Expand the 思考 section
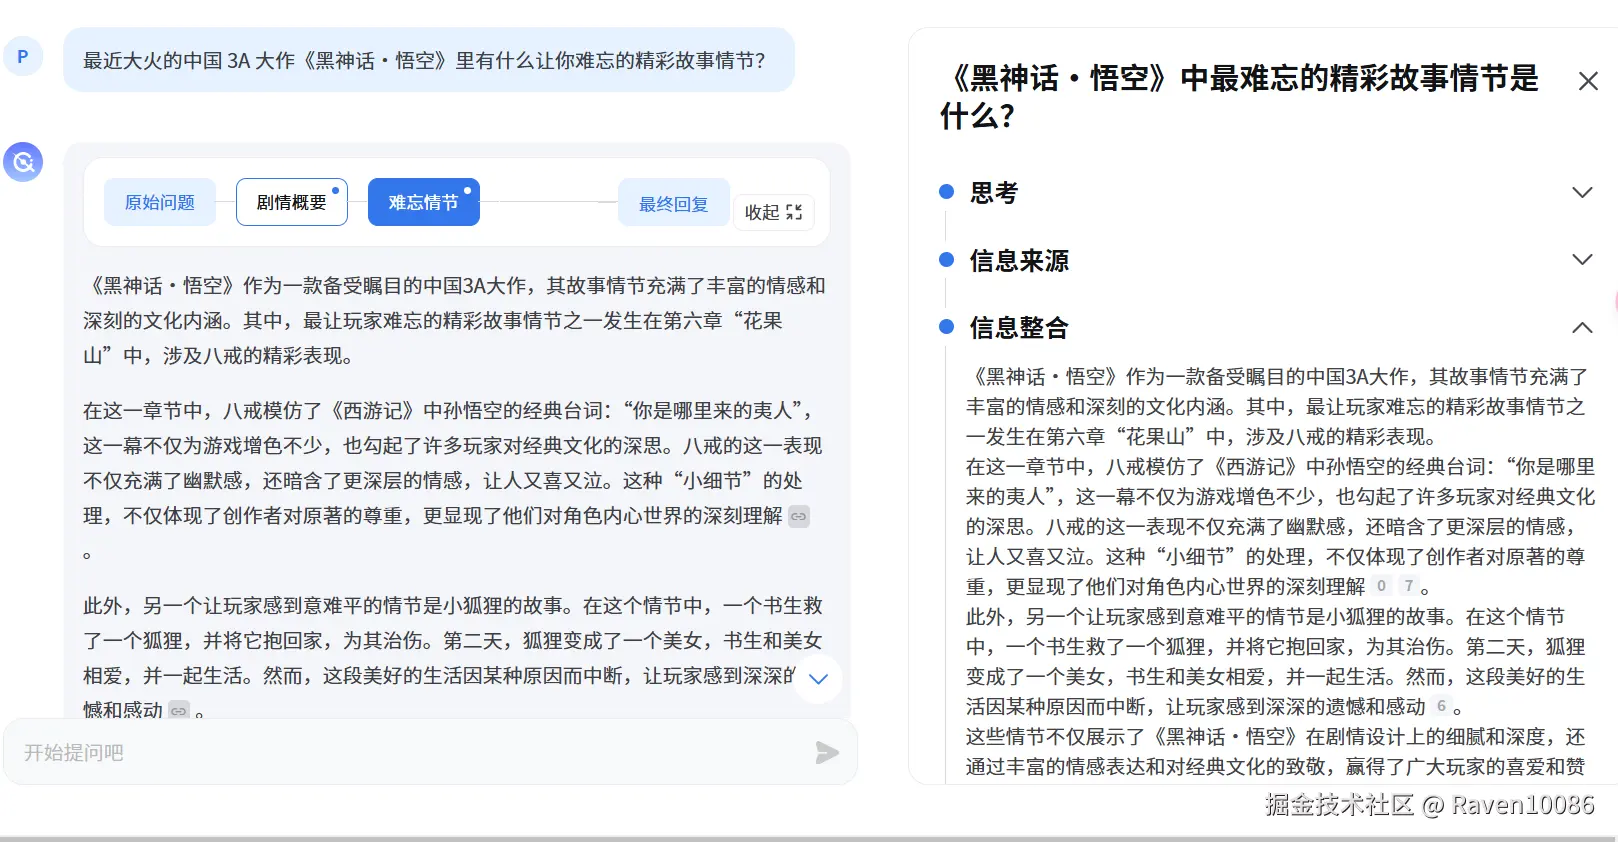 [1582, 193]
